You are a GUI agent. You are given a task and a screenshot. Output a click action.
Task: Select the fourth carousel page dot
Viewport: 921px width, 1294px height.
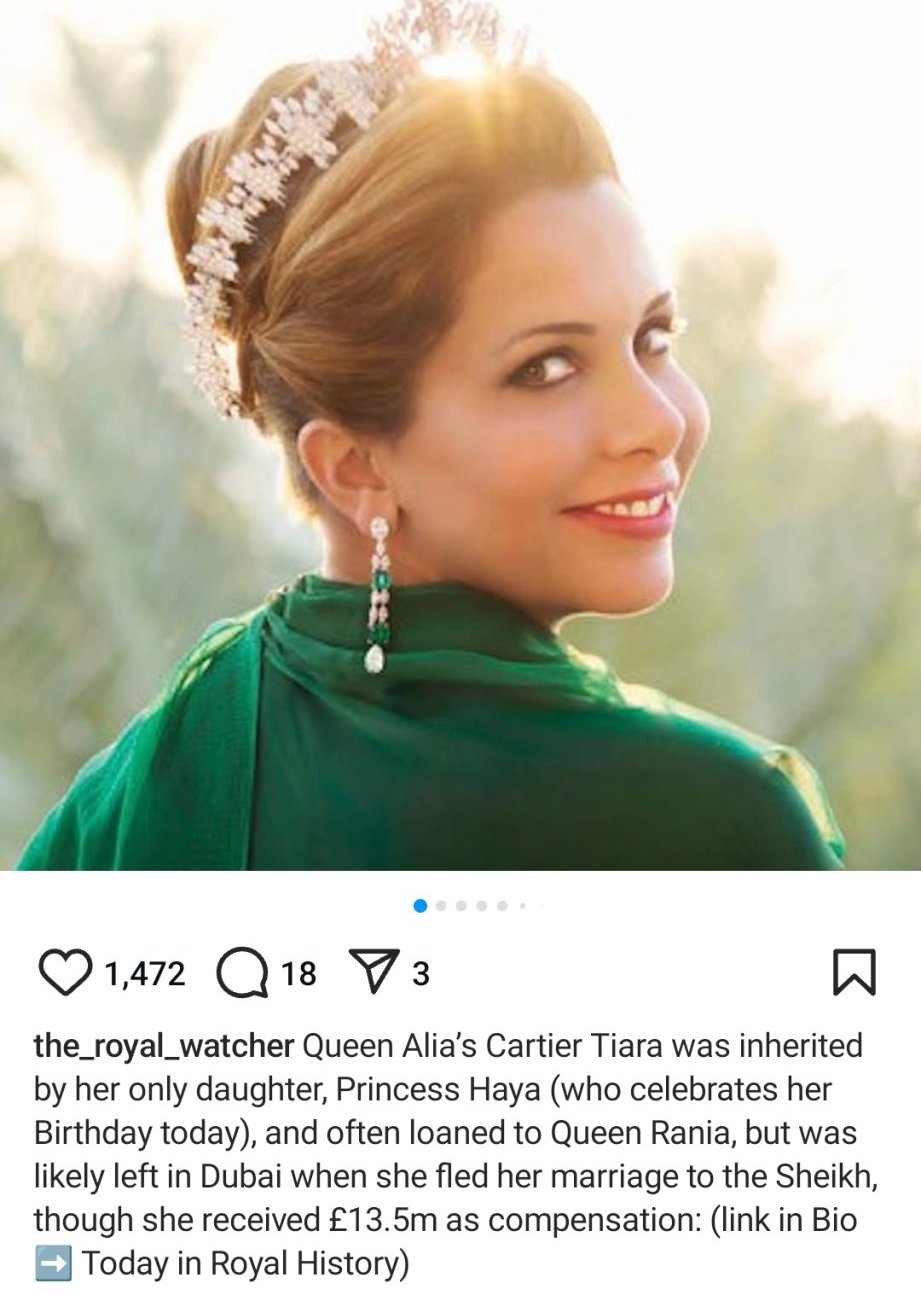tap(482, 906)
